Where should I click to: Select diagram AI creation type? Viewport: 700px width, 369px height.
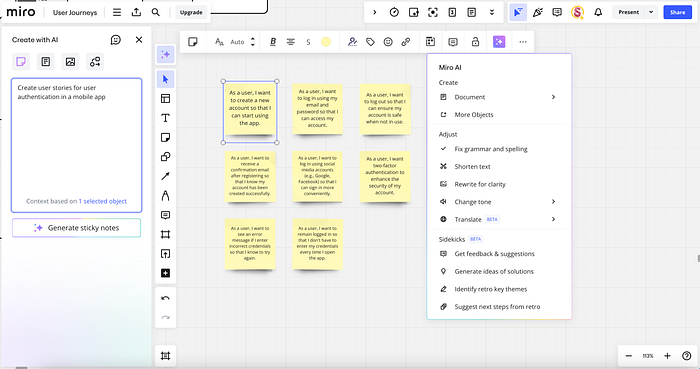95,62
